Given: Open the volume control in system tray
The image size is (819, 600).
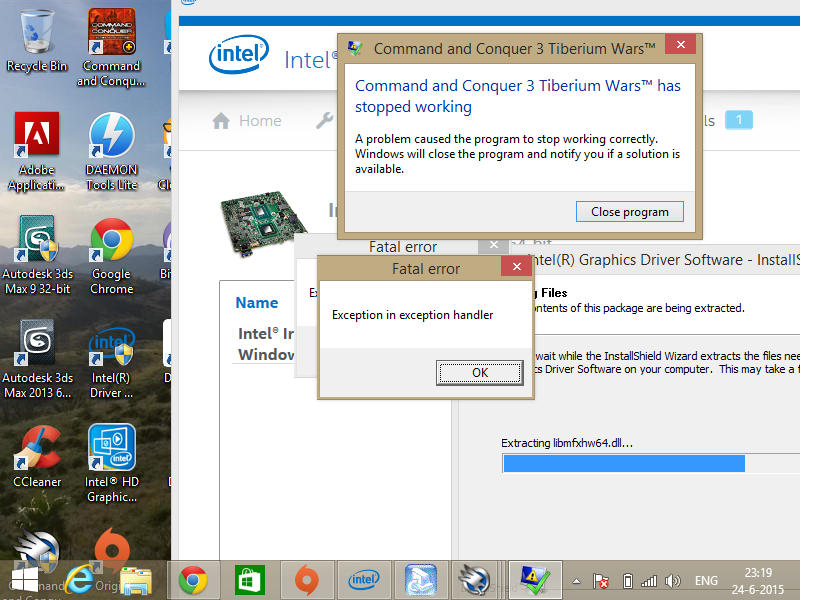Looking at the screenshot, I should [673, 581].
